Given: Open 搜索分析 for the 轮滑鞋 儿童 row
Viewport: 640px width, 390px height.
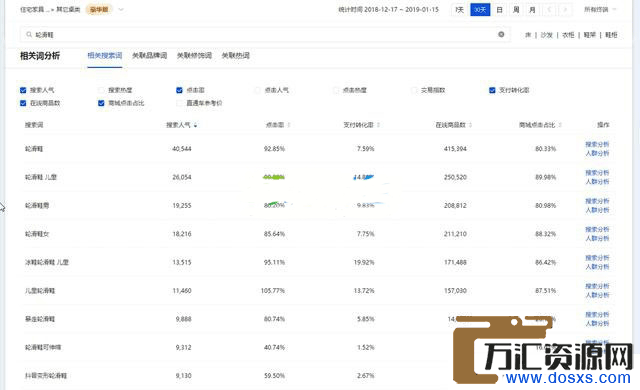Looking at the screenshot, I should click(597, 173).
